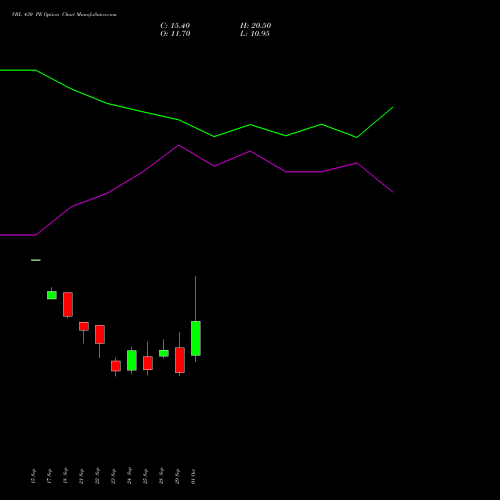Select the '28 Sep' date label

coord(161,476)
